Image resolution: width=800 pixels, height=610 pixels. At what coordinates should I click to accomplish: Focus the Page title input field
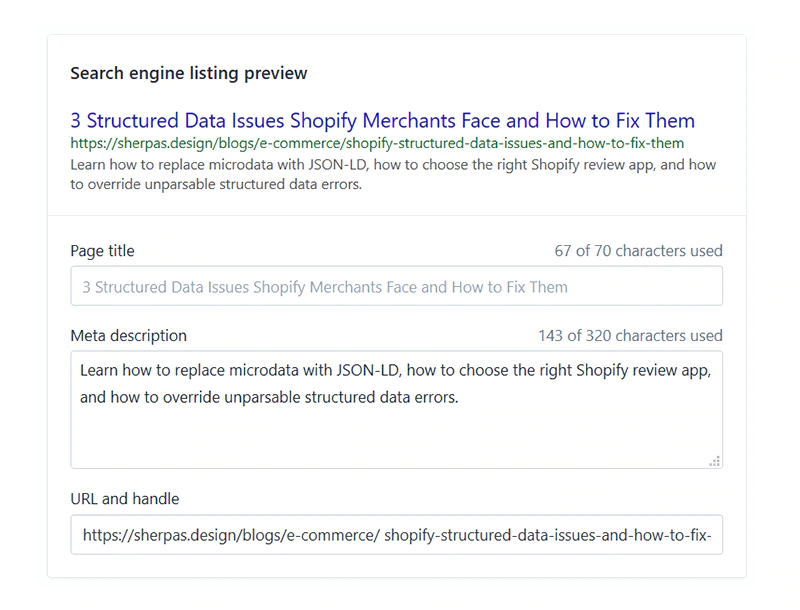396,287
